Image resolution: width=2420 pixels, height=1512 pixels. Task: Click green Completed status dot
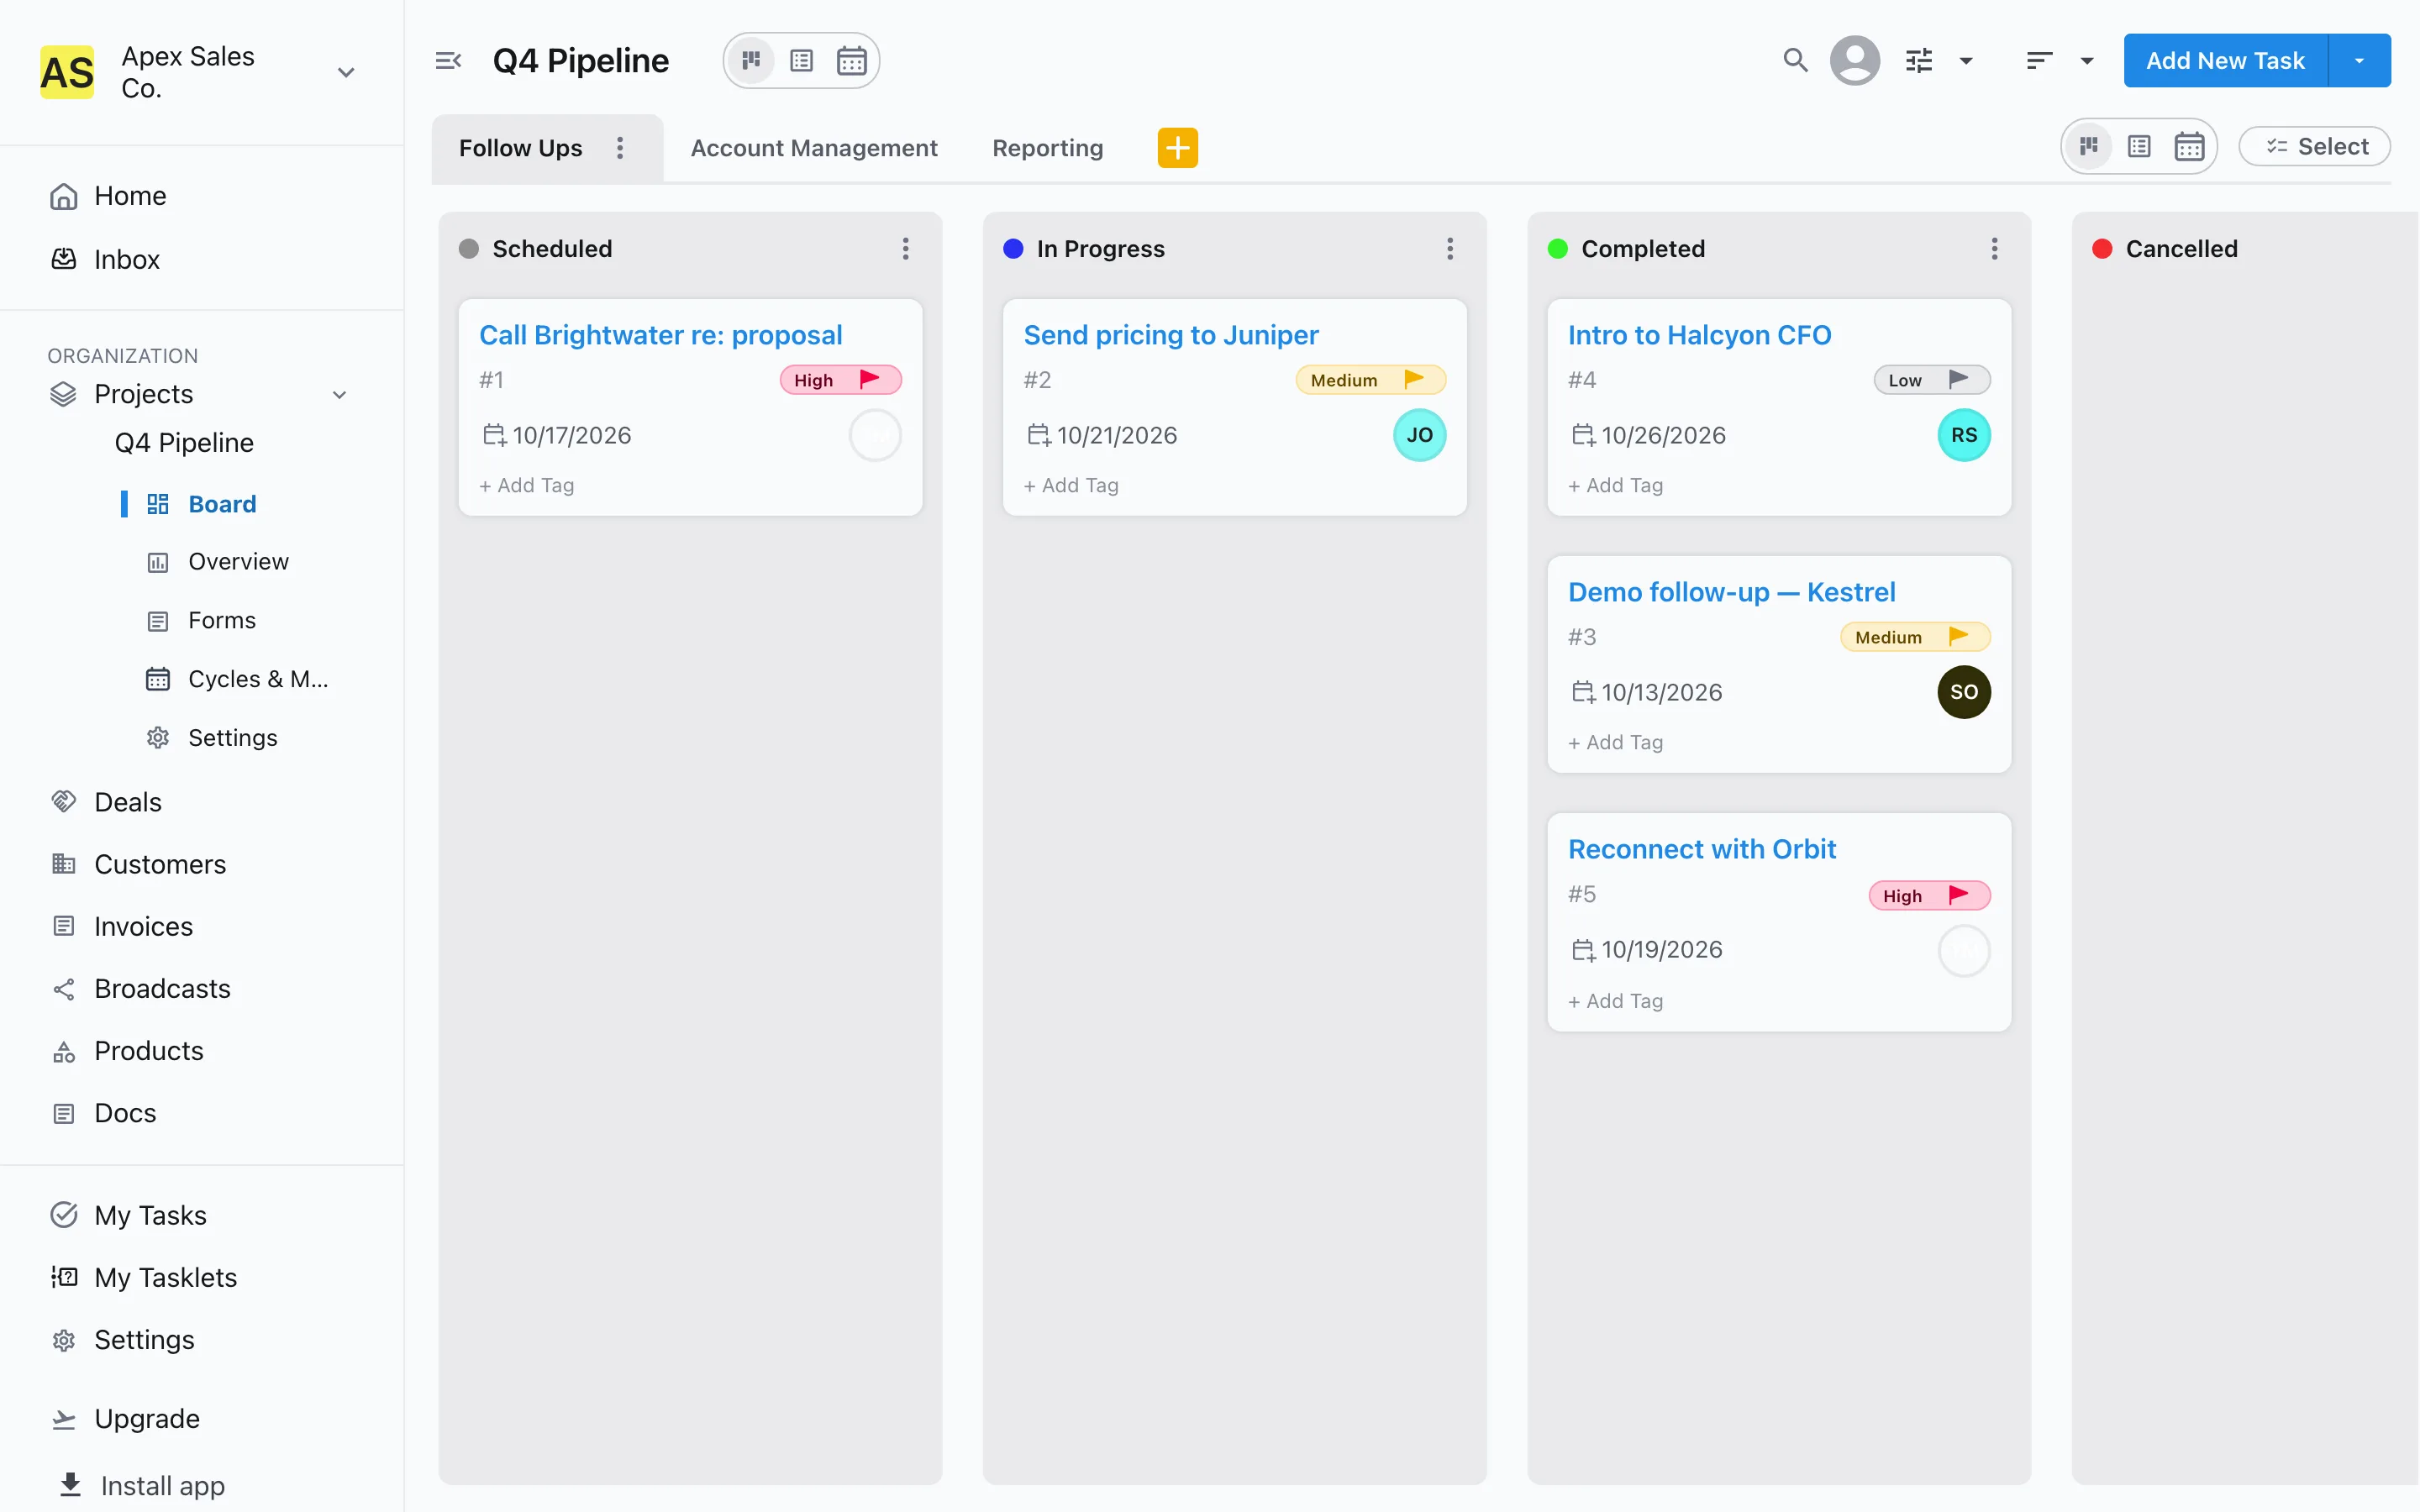[1558, 249]
